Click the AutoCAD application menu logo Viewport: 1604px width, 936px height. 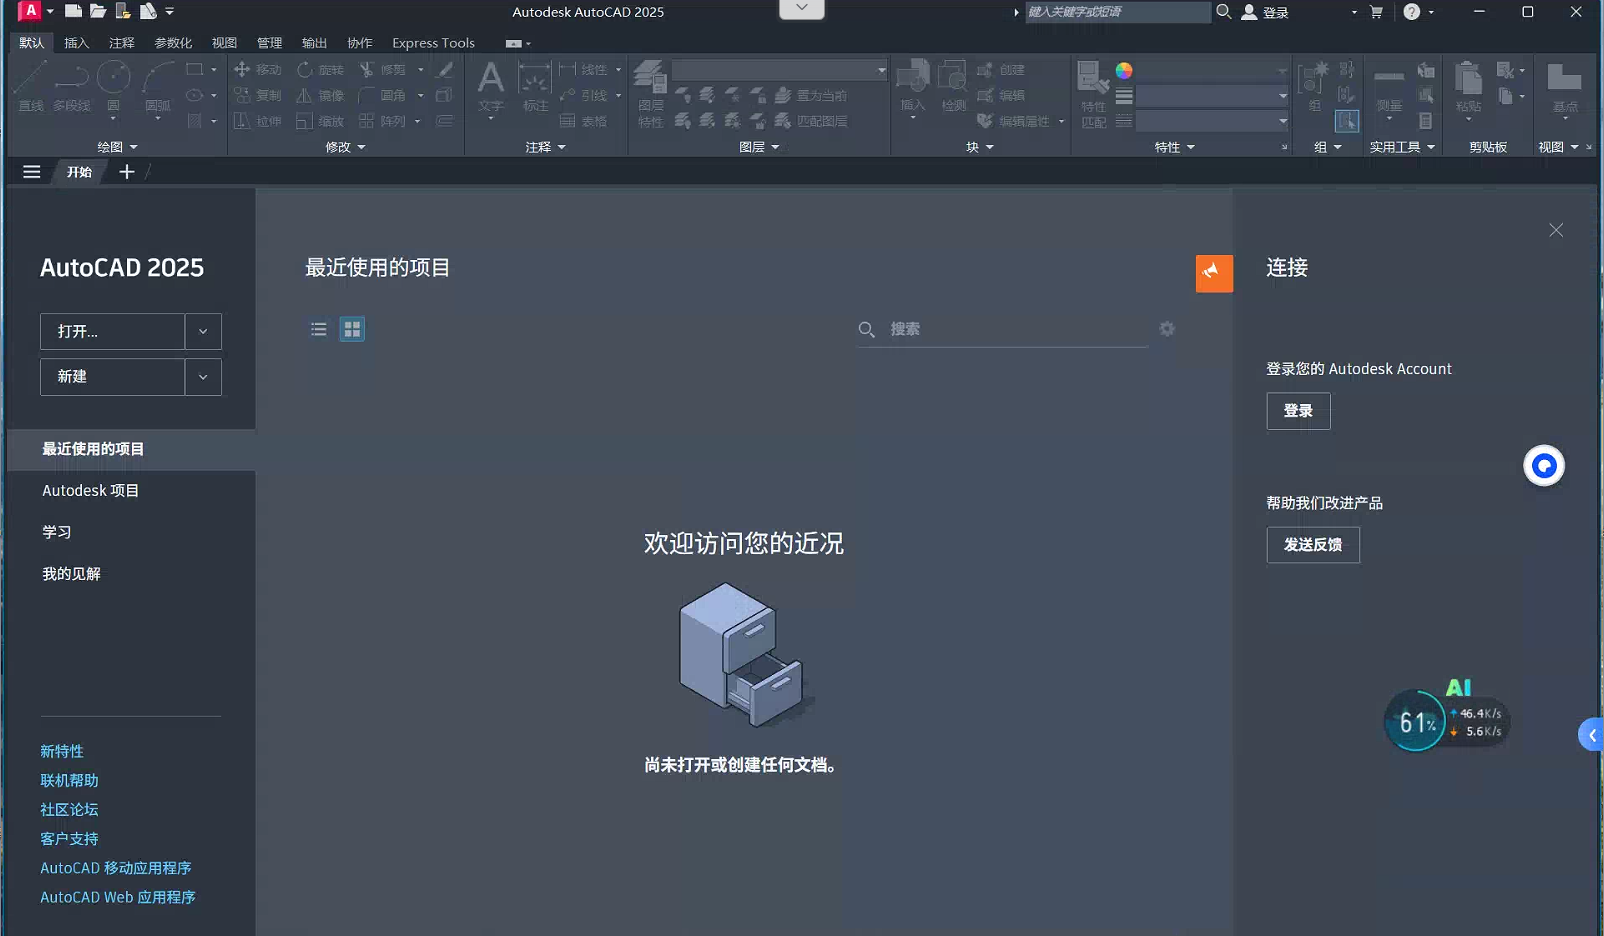[x=30, y=11]
